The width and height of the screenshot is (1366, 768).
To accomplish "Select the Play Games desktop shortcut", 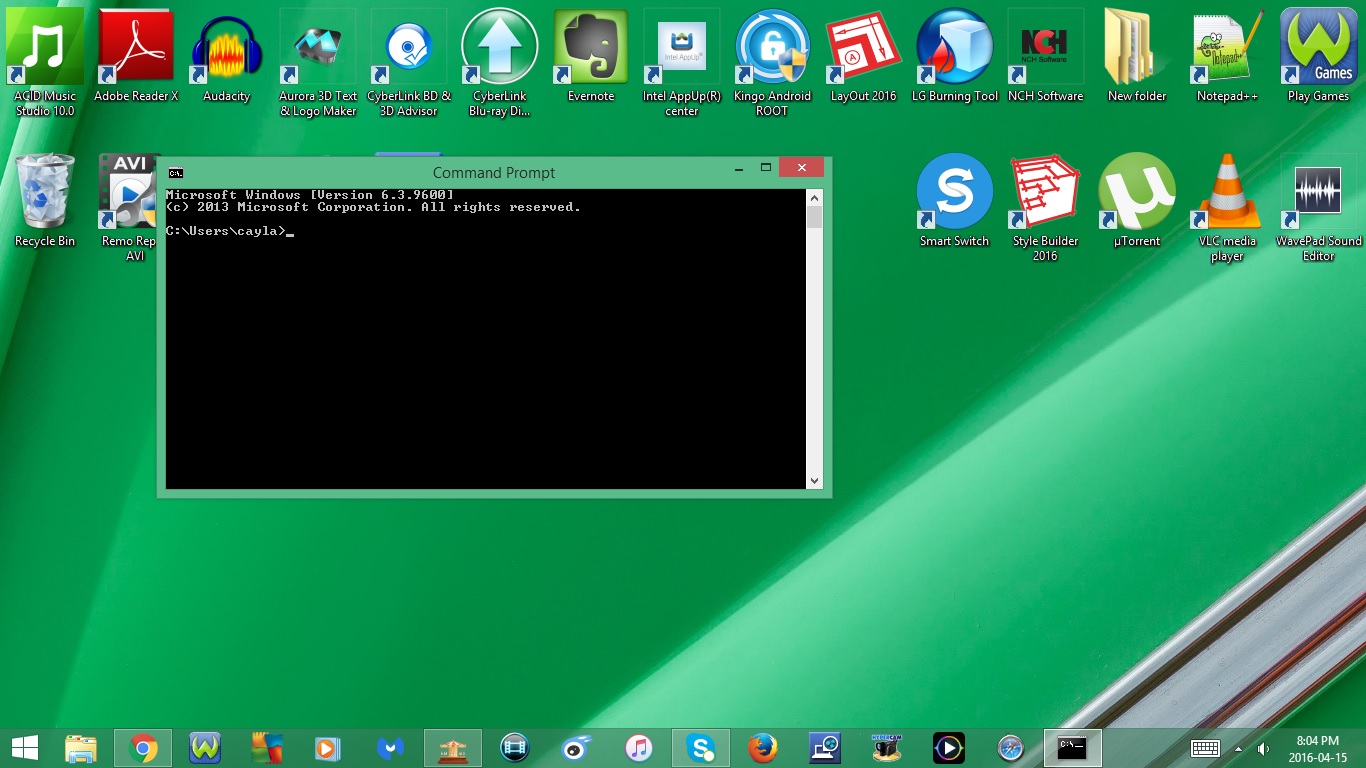I will point(1319,56).
